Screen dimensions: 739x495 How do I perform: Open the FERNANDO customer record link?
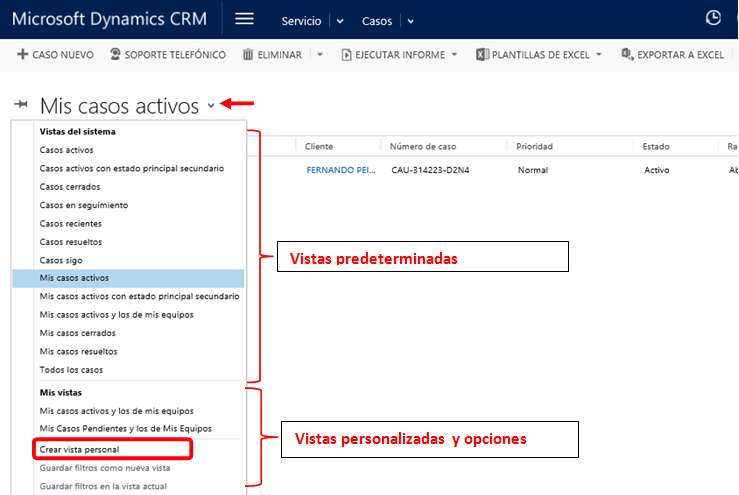[340, 170]
